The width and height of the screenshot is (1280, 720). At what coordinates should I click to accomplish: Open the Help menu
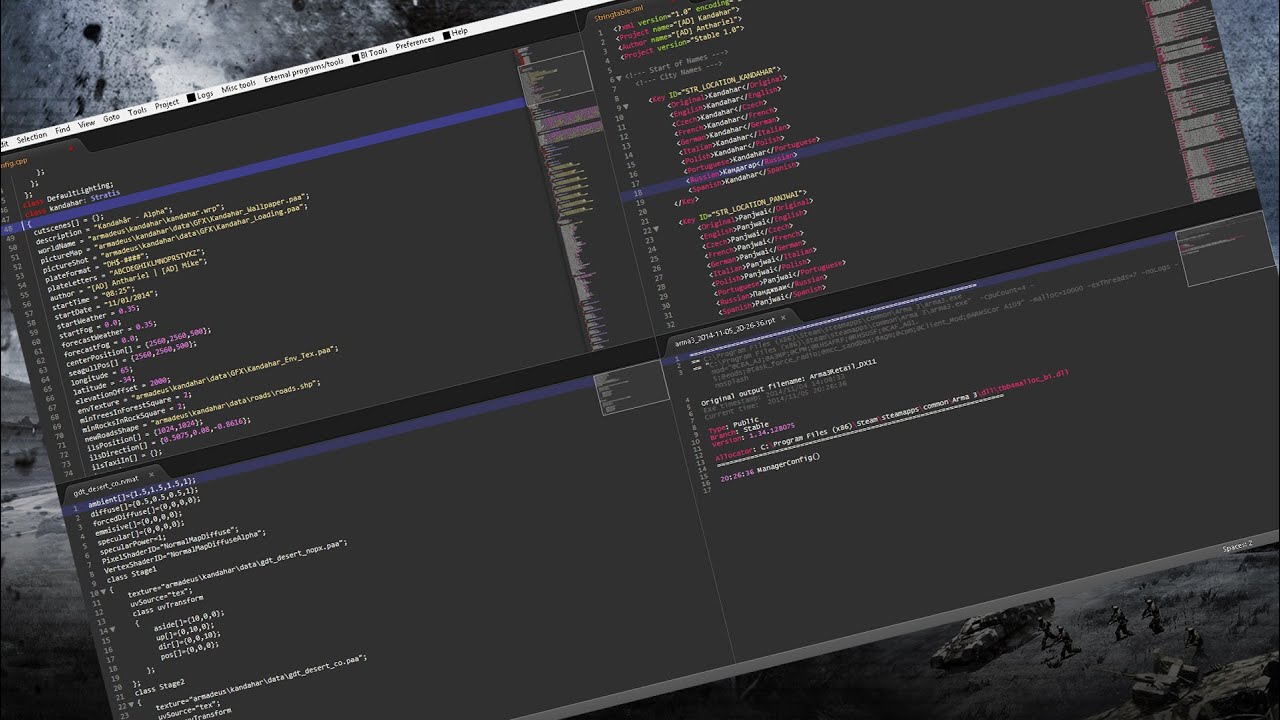454,33
